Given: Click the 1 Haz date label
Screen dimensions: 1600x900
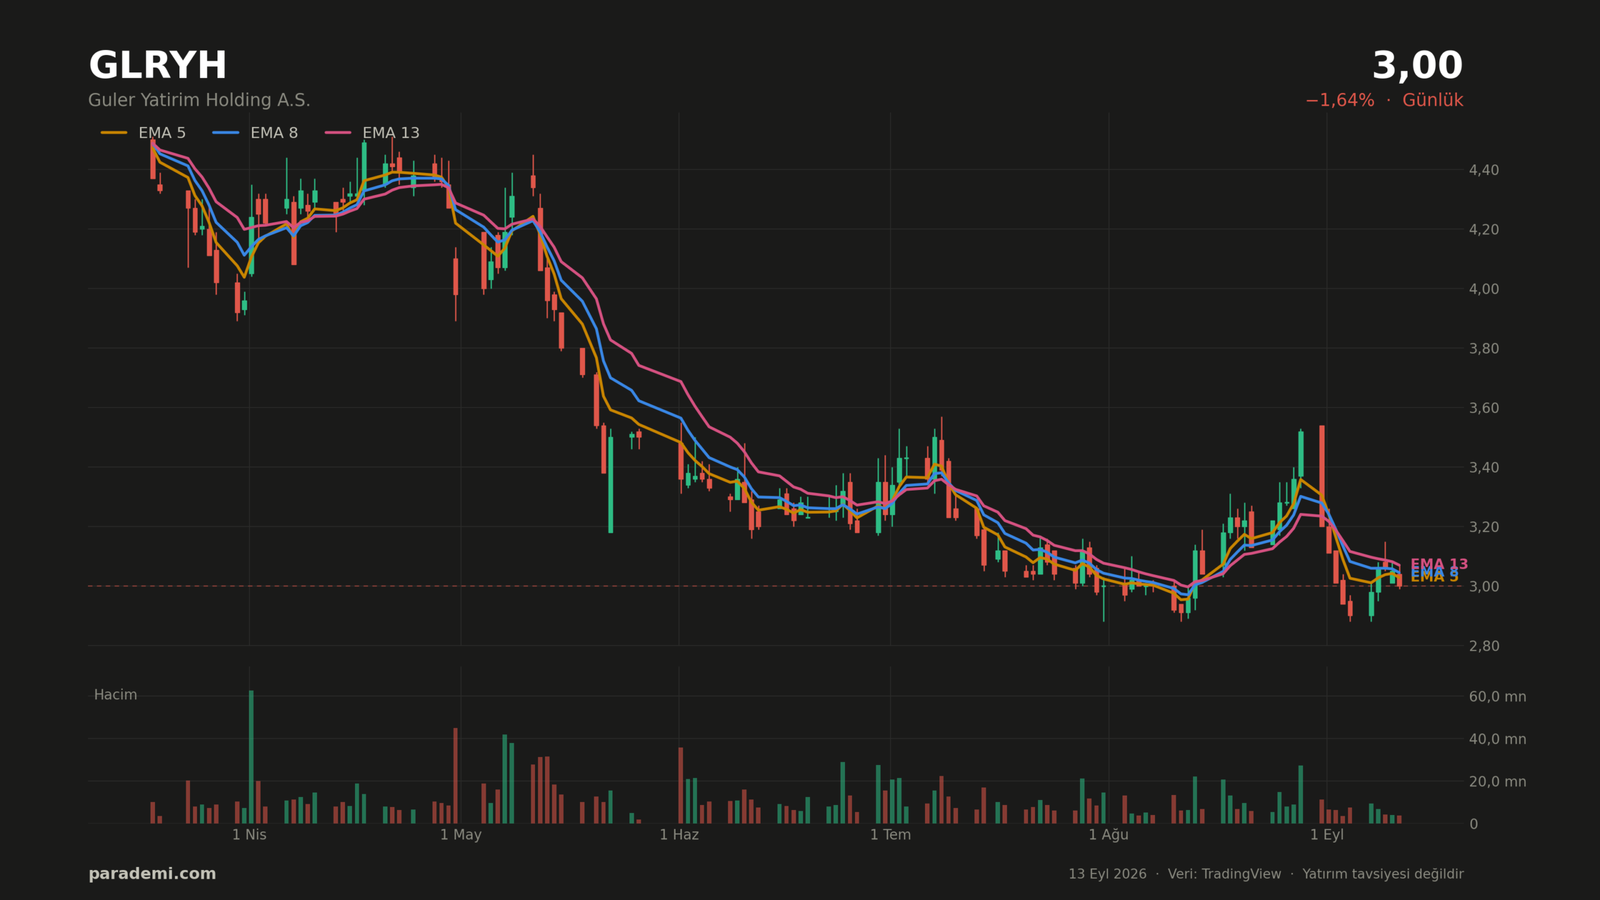Looking at the screenshot, I should pos(679,835).
